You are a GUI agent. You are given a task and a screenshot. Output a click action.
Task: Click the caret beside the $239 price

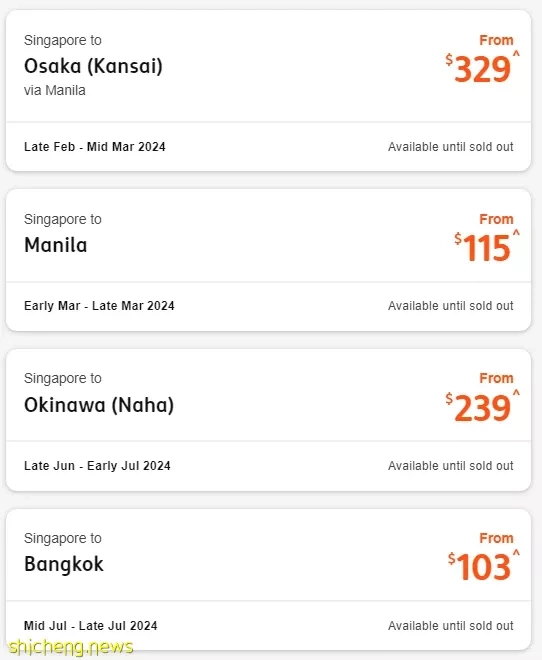pyautogui.click(x=516, y=392)
